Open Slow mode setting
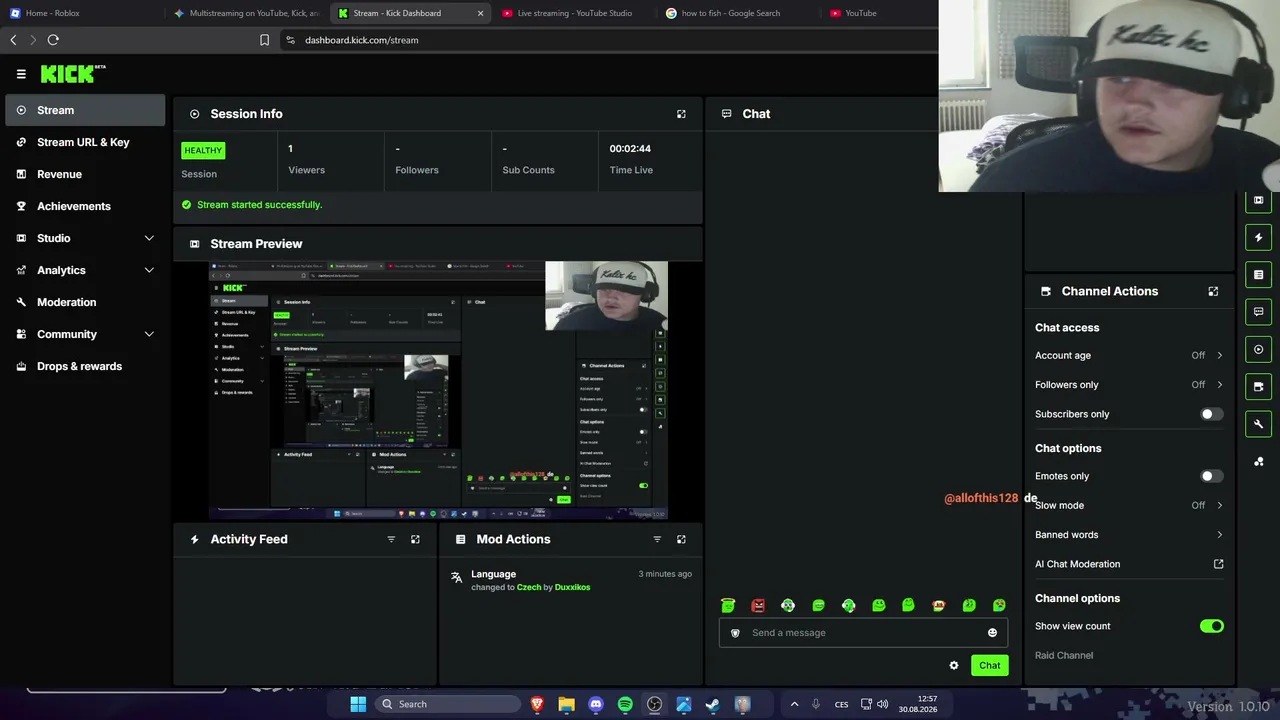 [x=1129, y=505]
